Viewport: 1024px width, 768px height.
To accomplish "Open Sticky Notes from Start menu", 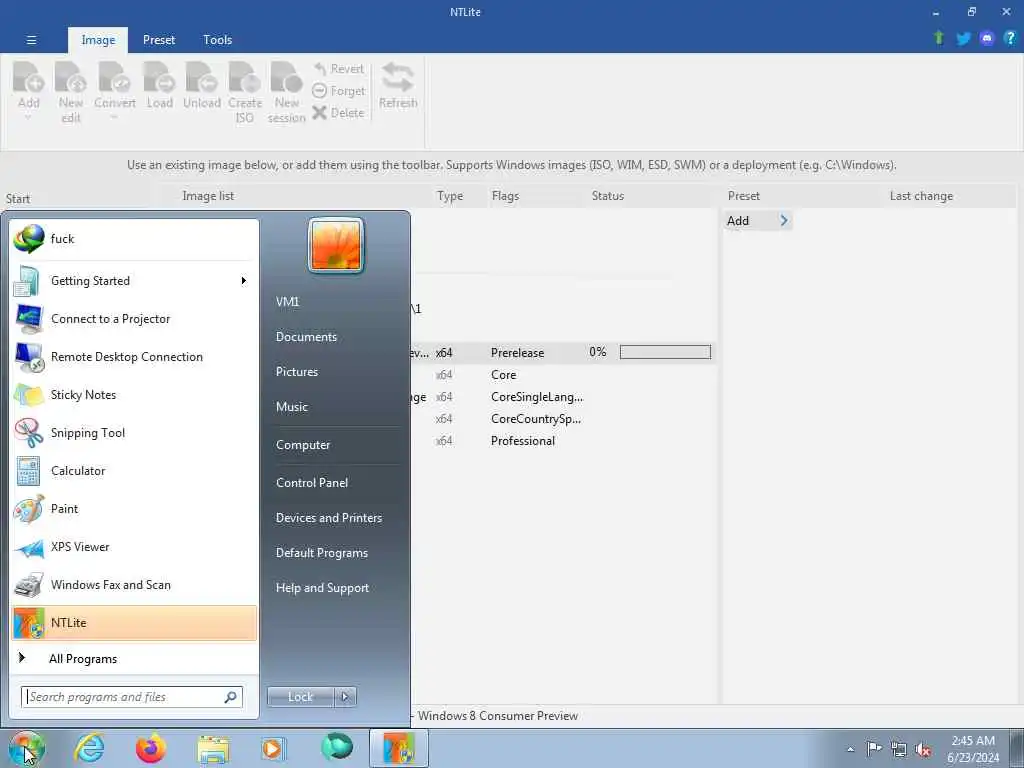I will coord(134,394).
